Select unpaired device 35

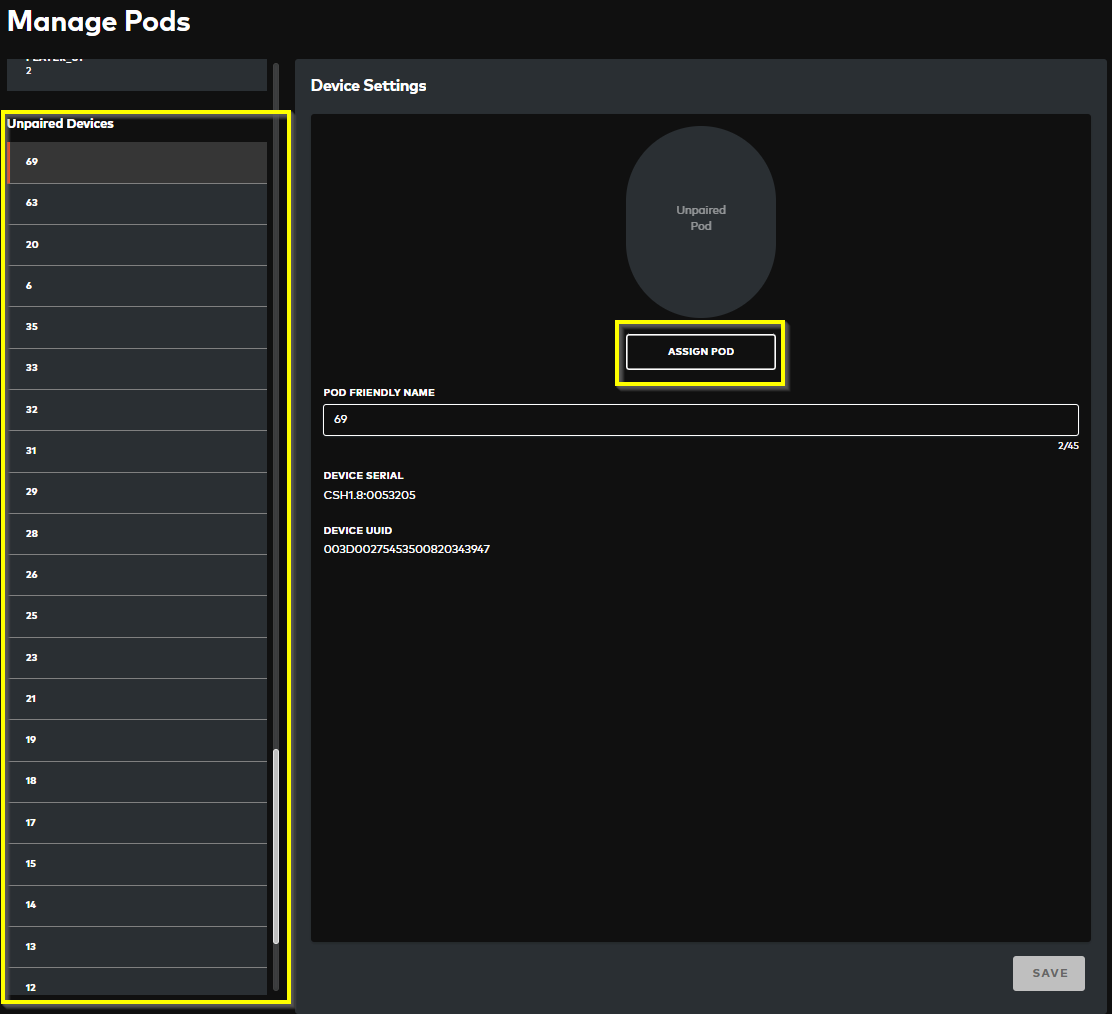pyautogui.click(x=137, y=327)
